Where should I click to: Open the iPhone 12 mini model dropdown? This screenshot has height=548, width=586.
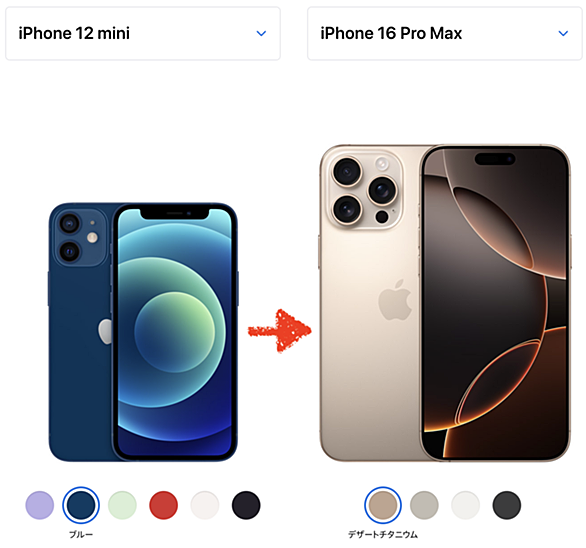(x=143, y=33)
